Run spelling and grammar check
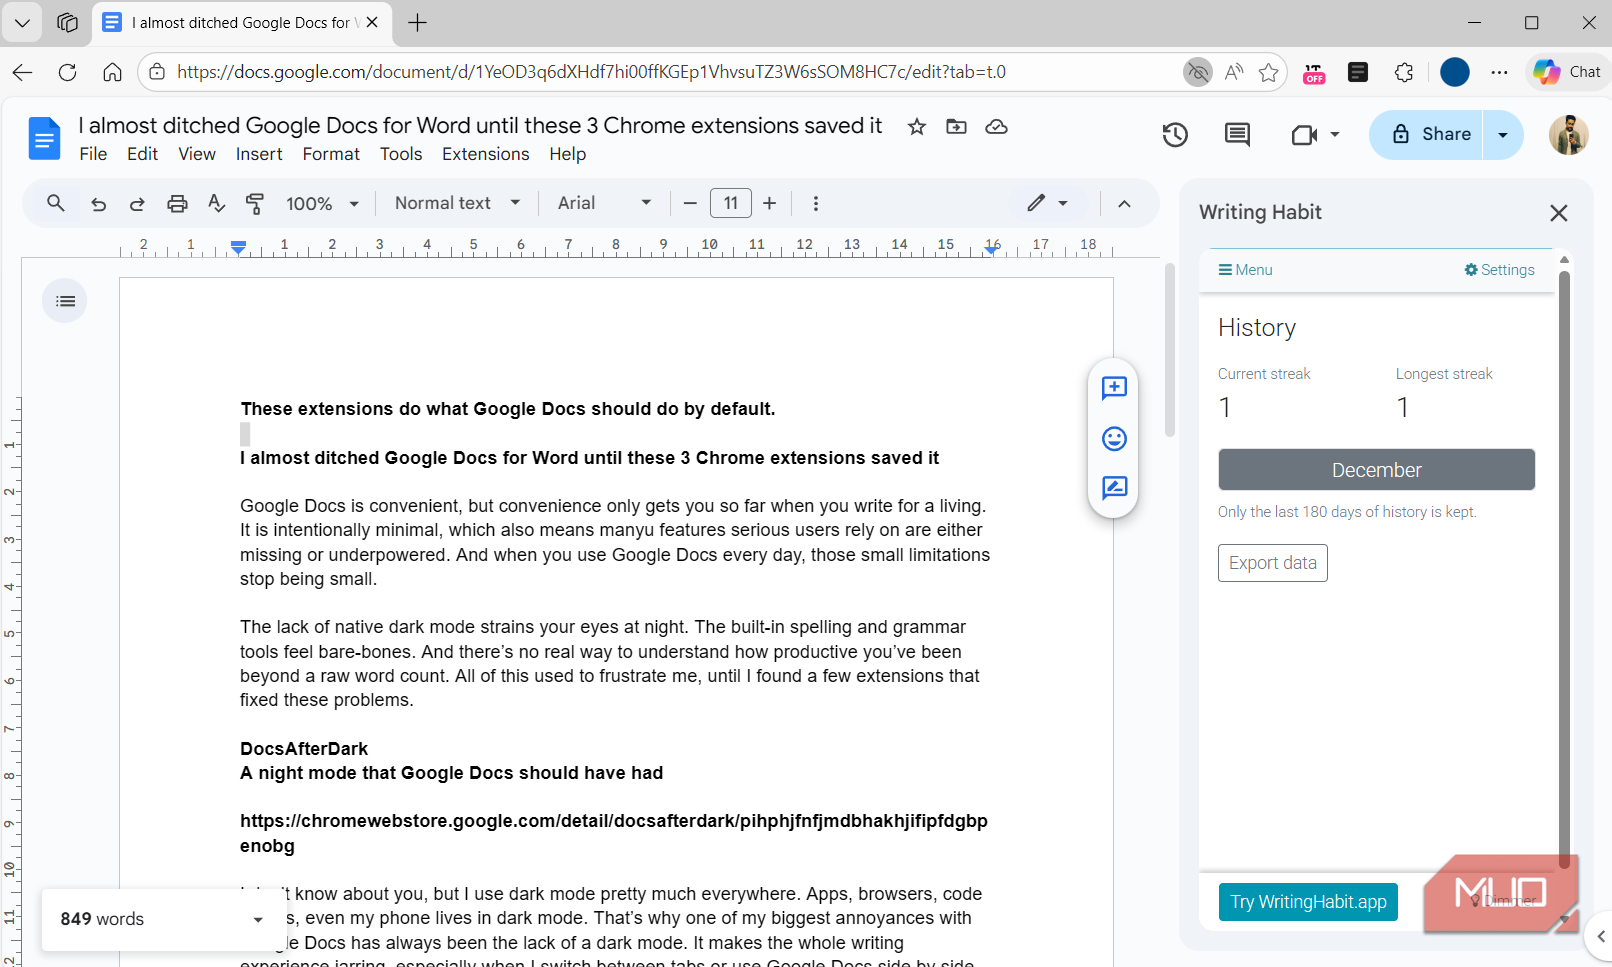Image resolution: width=1612 pixels, height=967 pixels. click(216, 204)
